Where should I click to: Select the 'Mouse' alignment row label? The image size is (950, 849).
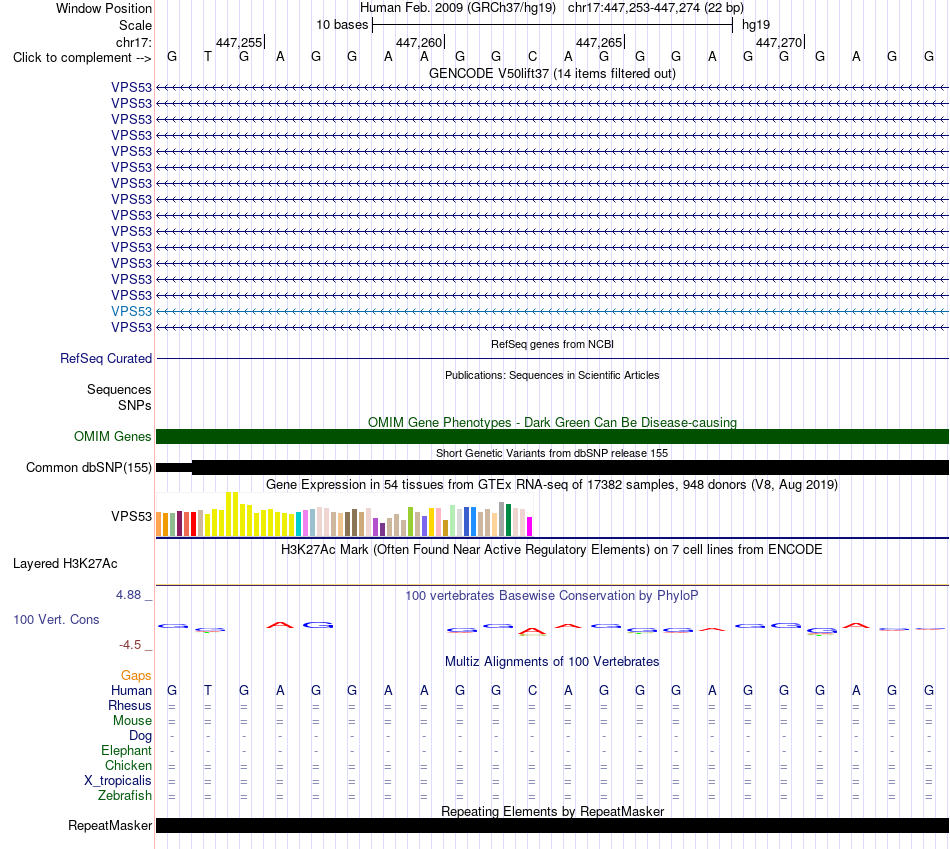tap(132, 721)
